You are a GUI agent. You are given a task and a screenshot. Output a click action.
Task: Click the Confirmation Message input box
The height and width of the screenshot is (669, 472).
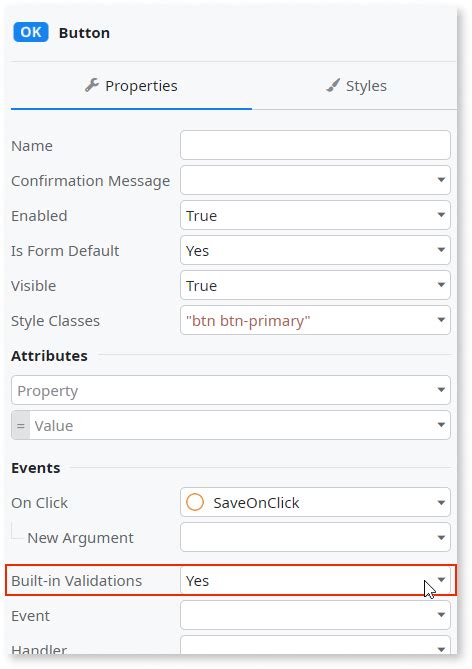(315, 180)
